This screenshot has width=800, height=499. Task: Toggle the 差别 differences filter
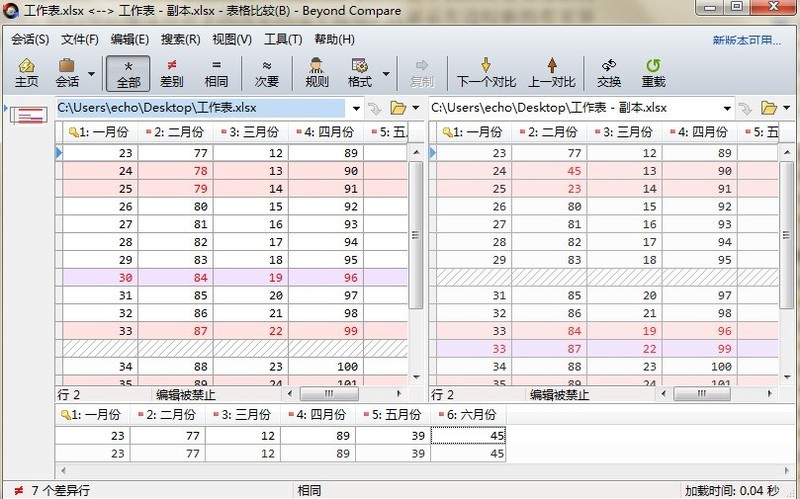171,73
